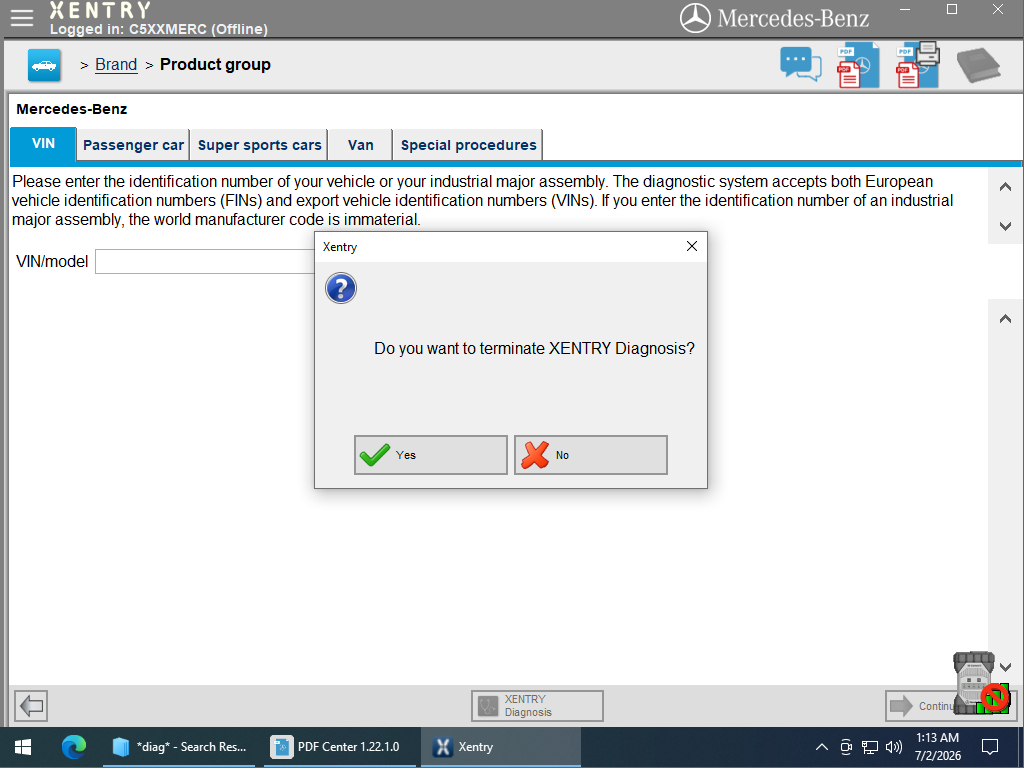The image size is (1024, 768).
Task: Switch to the Passenger car tab
Action: [x=133, y=145]
